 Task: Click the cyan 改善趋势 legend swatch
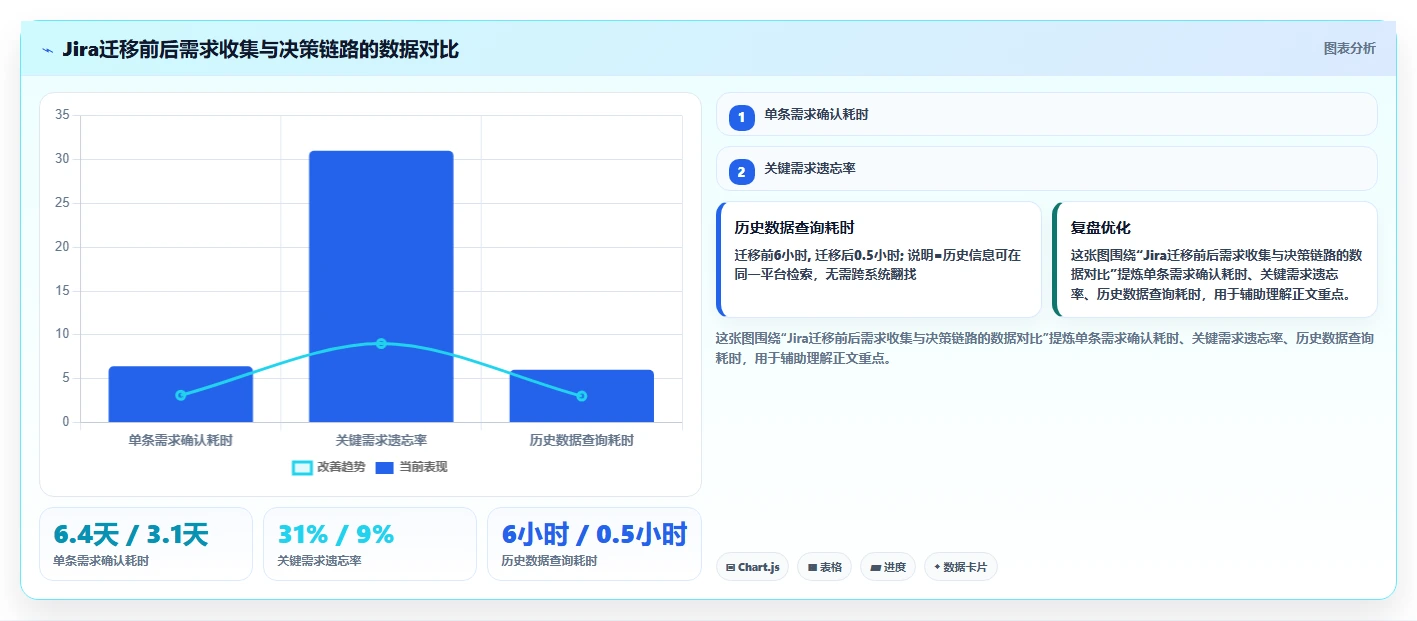(x=302, y=468)
